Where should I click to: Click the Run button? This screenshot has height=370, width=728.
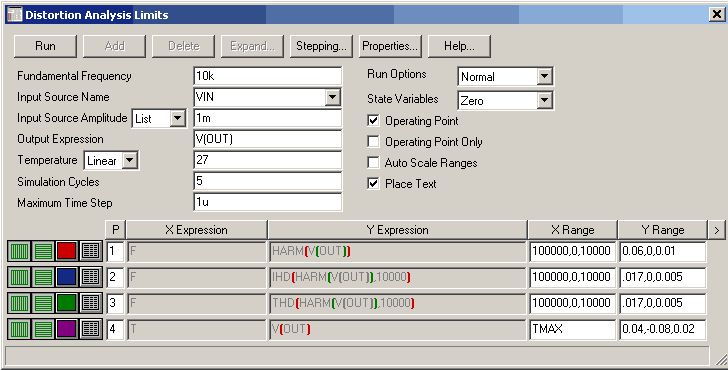[x=45, y=46]
